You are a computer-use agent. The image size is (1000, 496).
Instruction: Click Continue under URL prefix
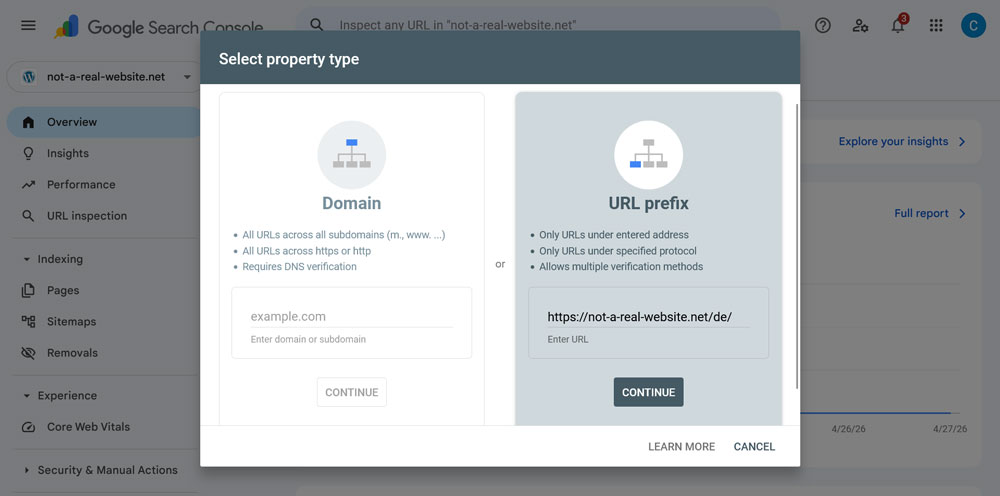click(x=649, y=392)
